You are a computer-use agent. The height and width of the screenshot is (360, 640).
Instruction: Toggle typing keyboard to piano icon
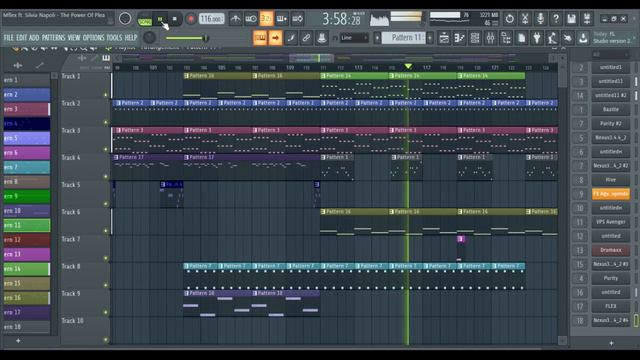click(x=260, y=38)
